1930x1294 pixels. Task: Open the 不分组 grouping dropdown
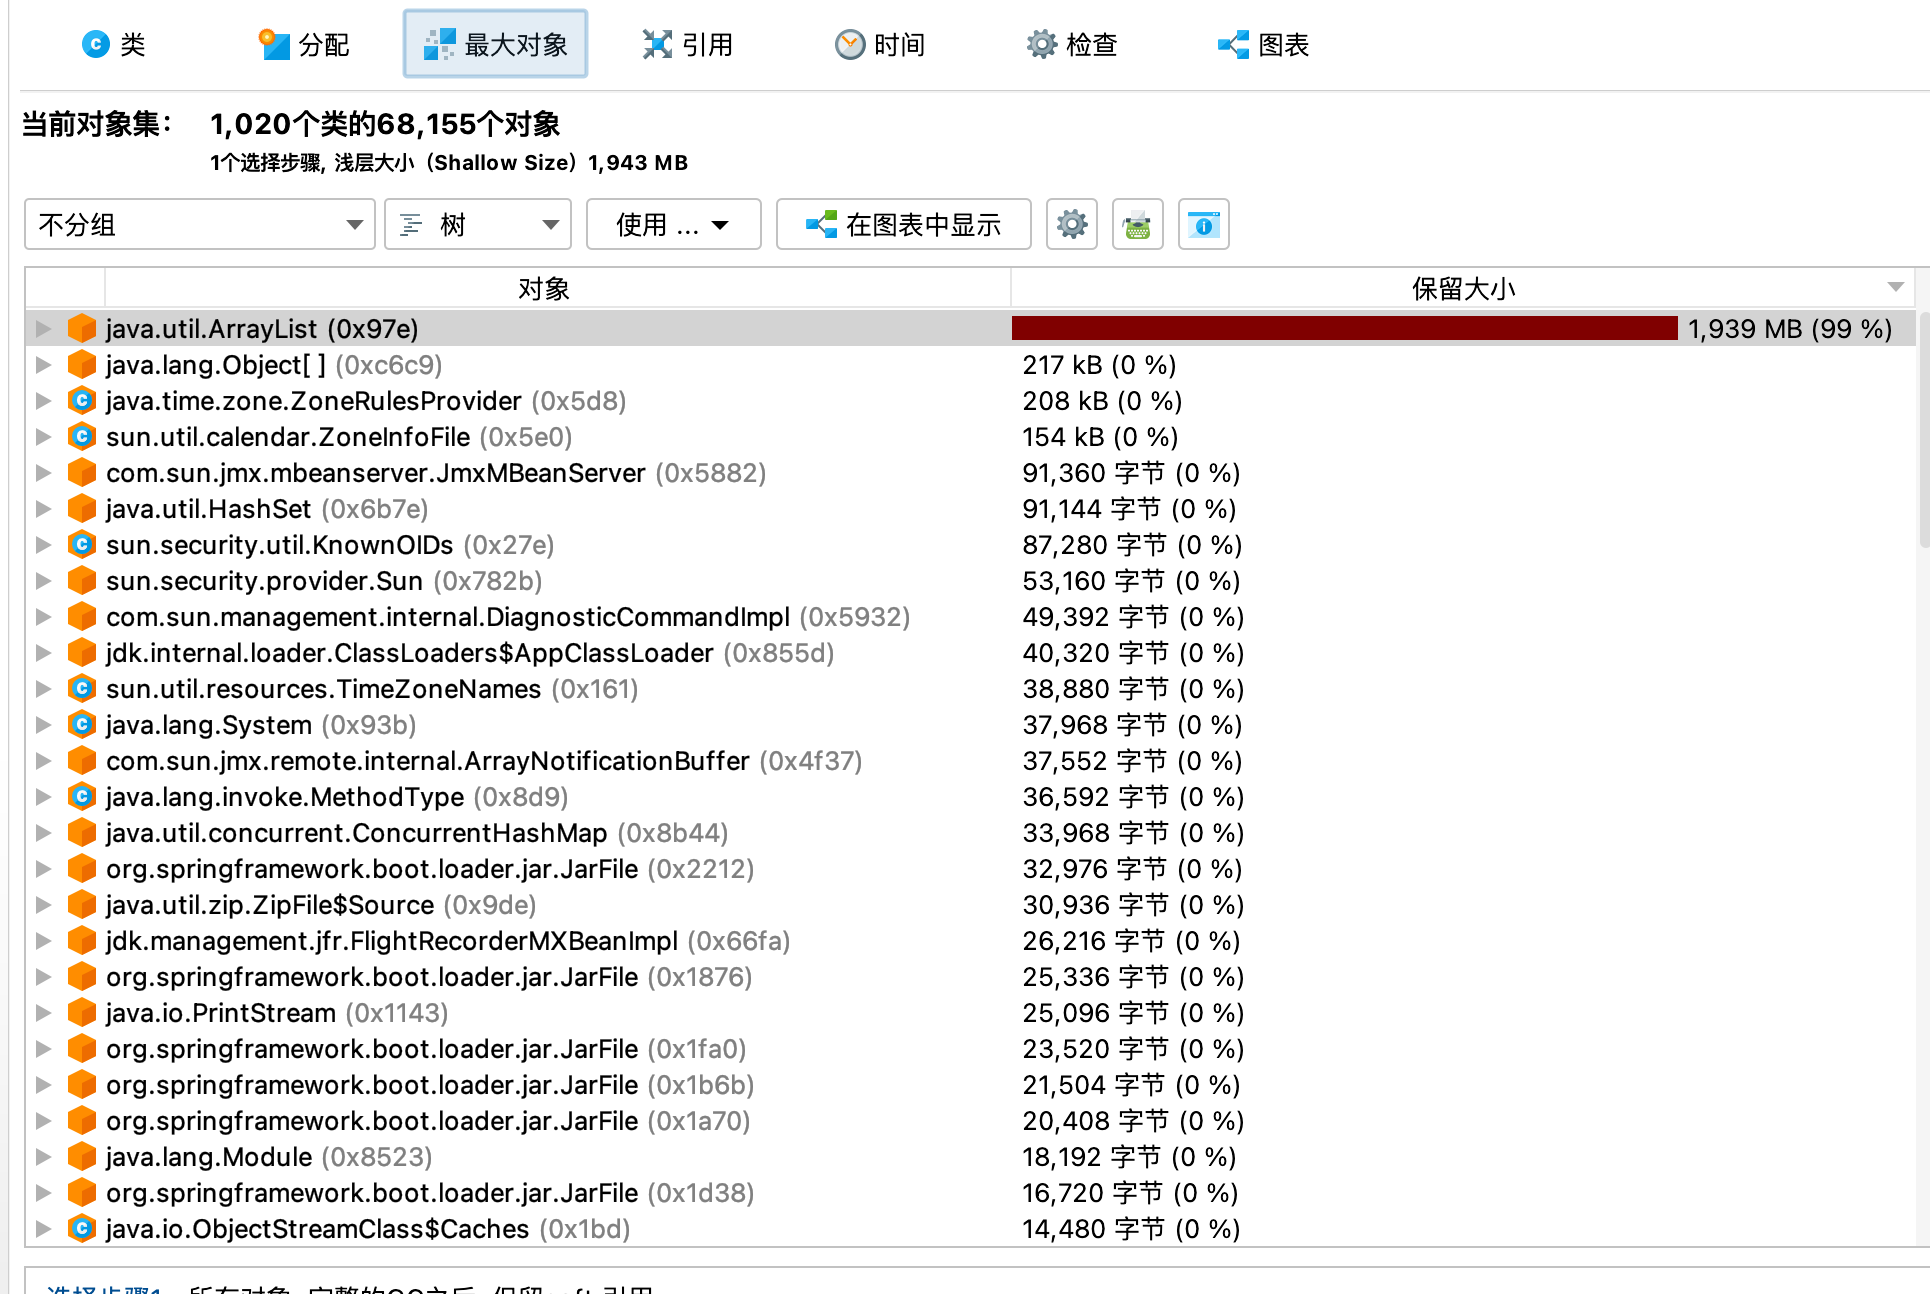tap(200, 224)
